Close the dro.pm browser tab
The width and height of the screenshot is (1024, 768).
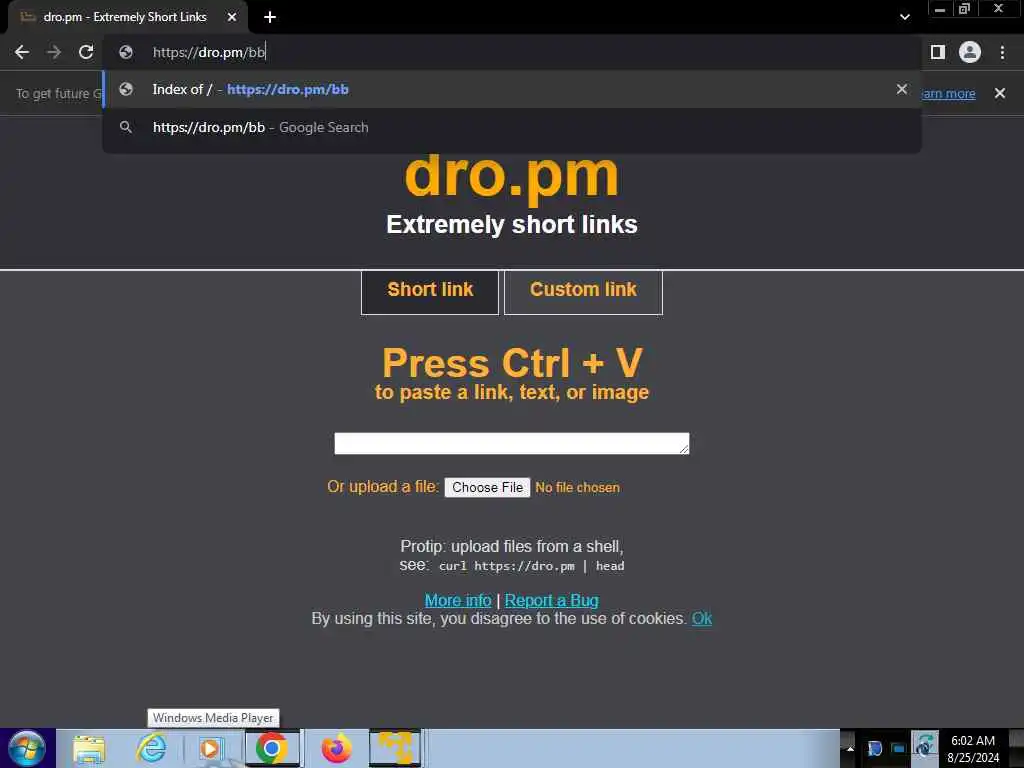coord(232,18)
